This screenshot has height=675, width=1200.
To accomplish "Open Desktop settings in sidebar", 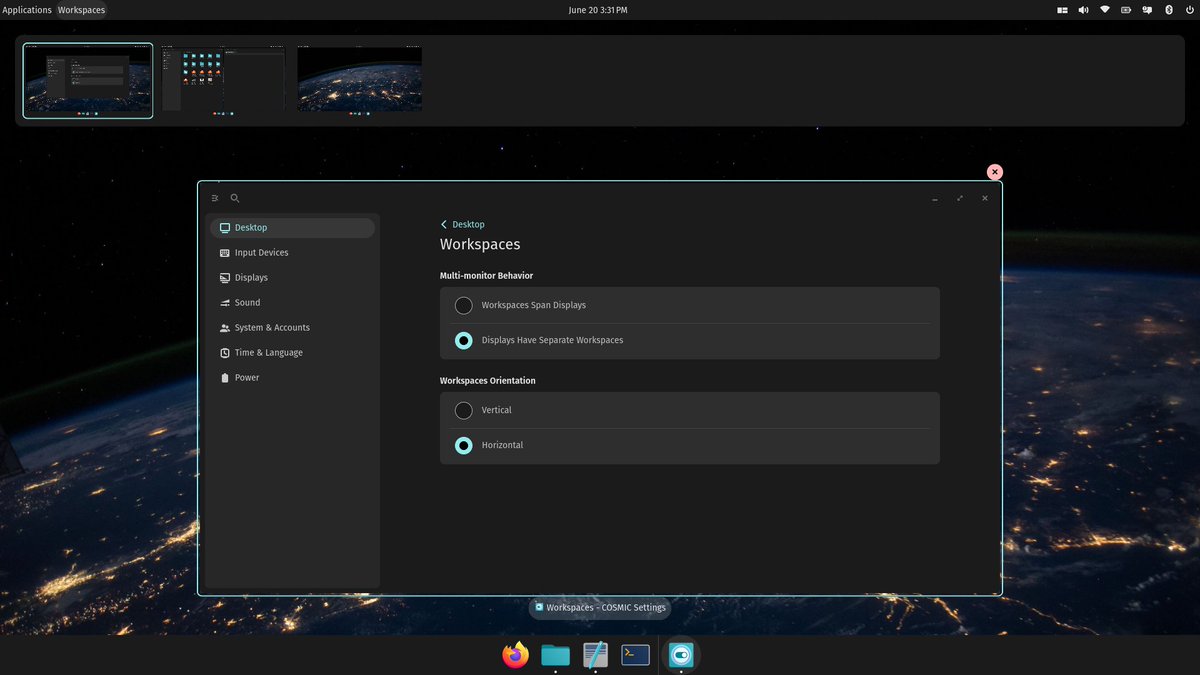I will 292,228.
